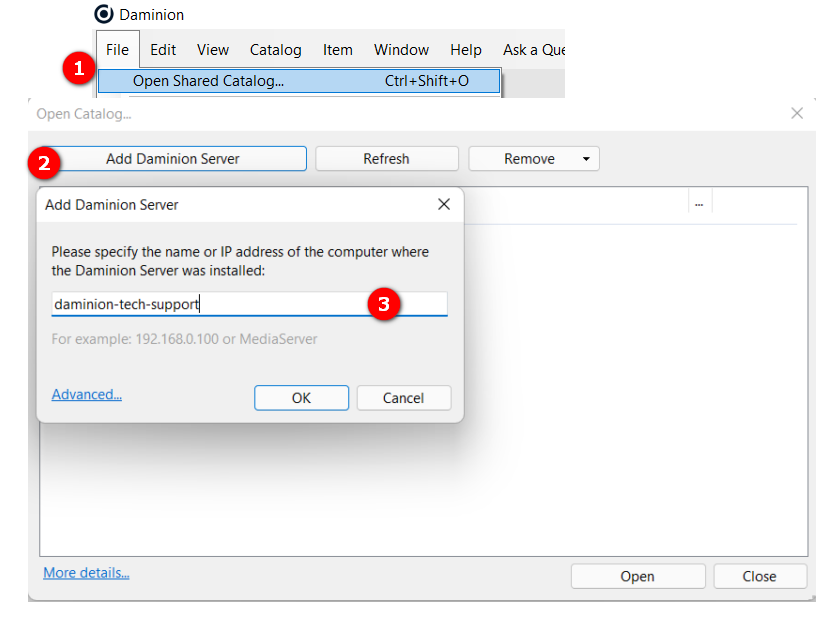
Task: Open the Window menu
Action: click(x=401, y=49)
